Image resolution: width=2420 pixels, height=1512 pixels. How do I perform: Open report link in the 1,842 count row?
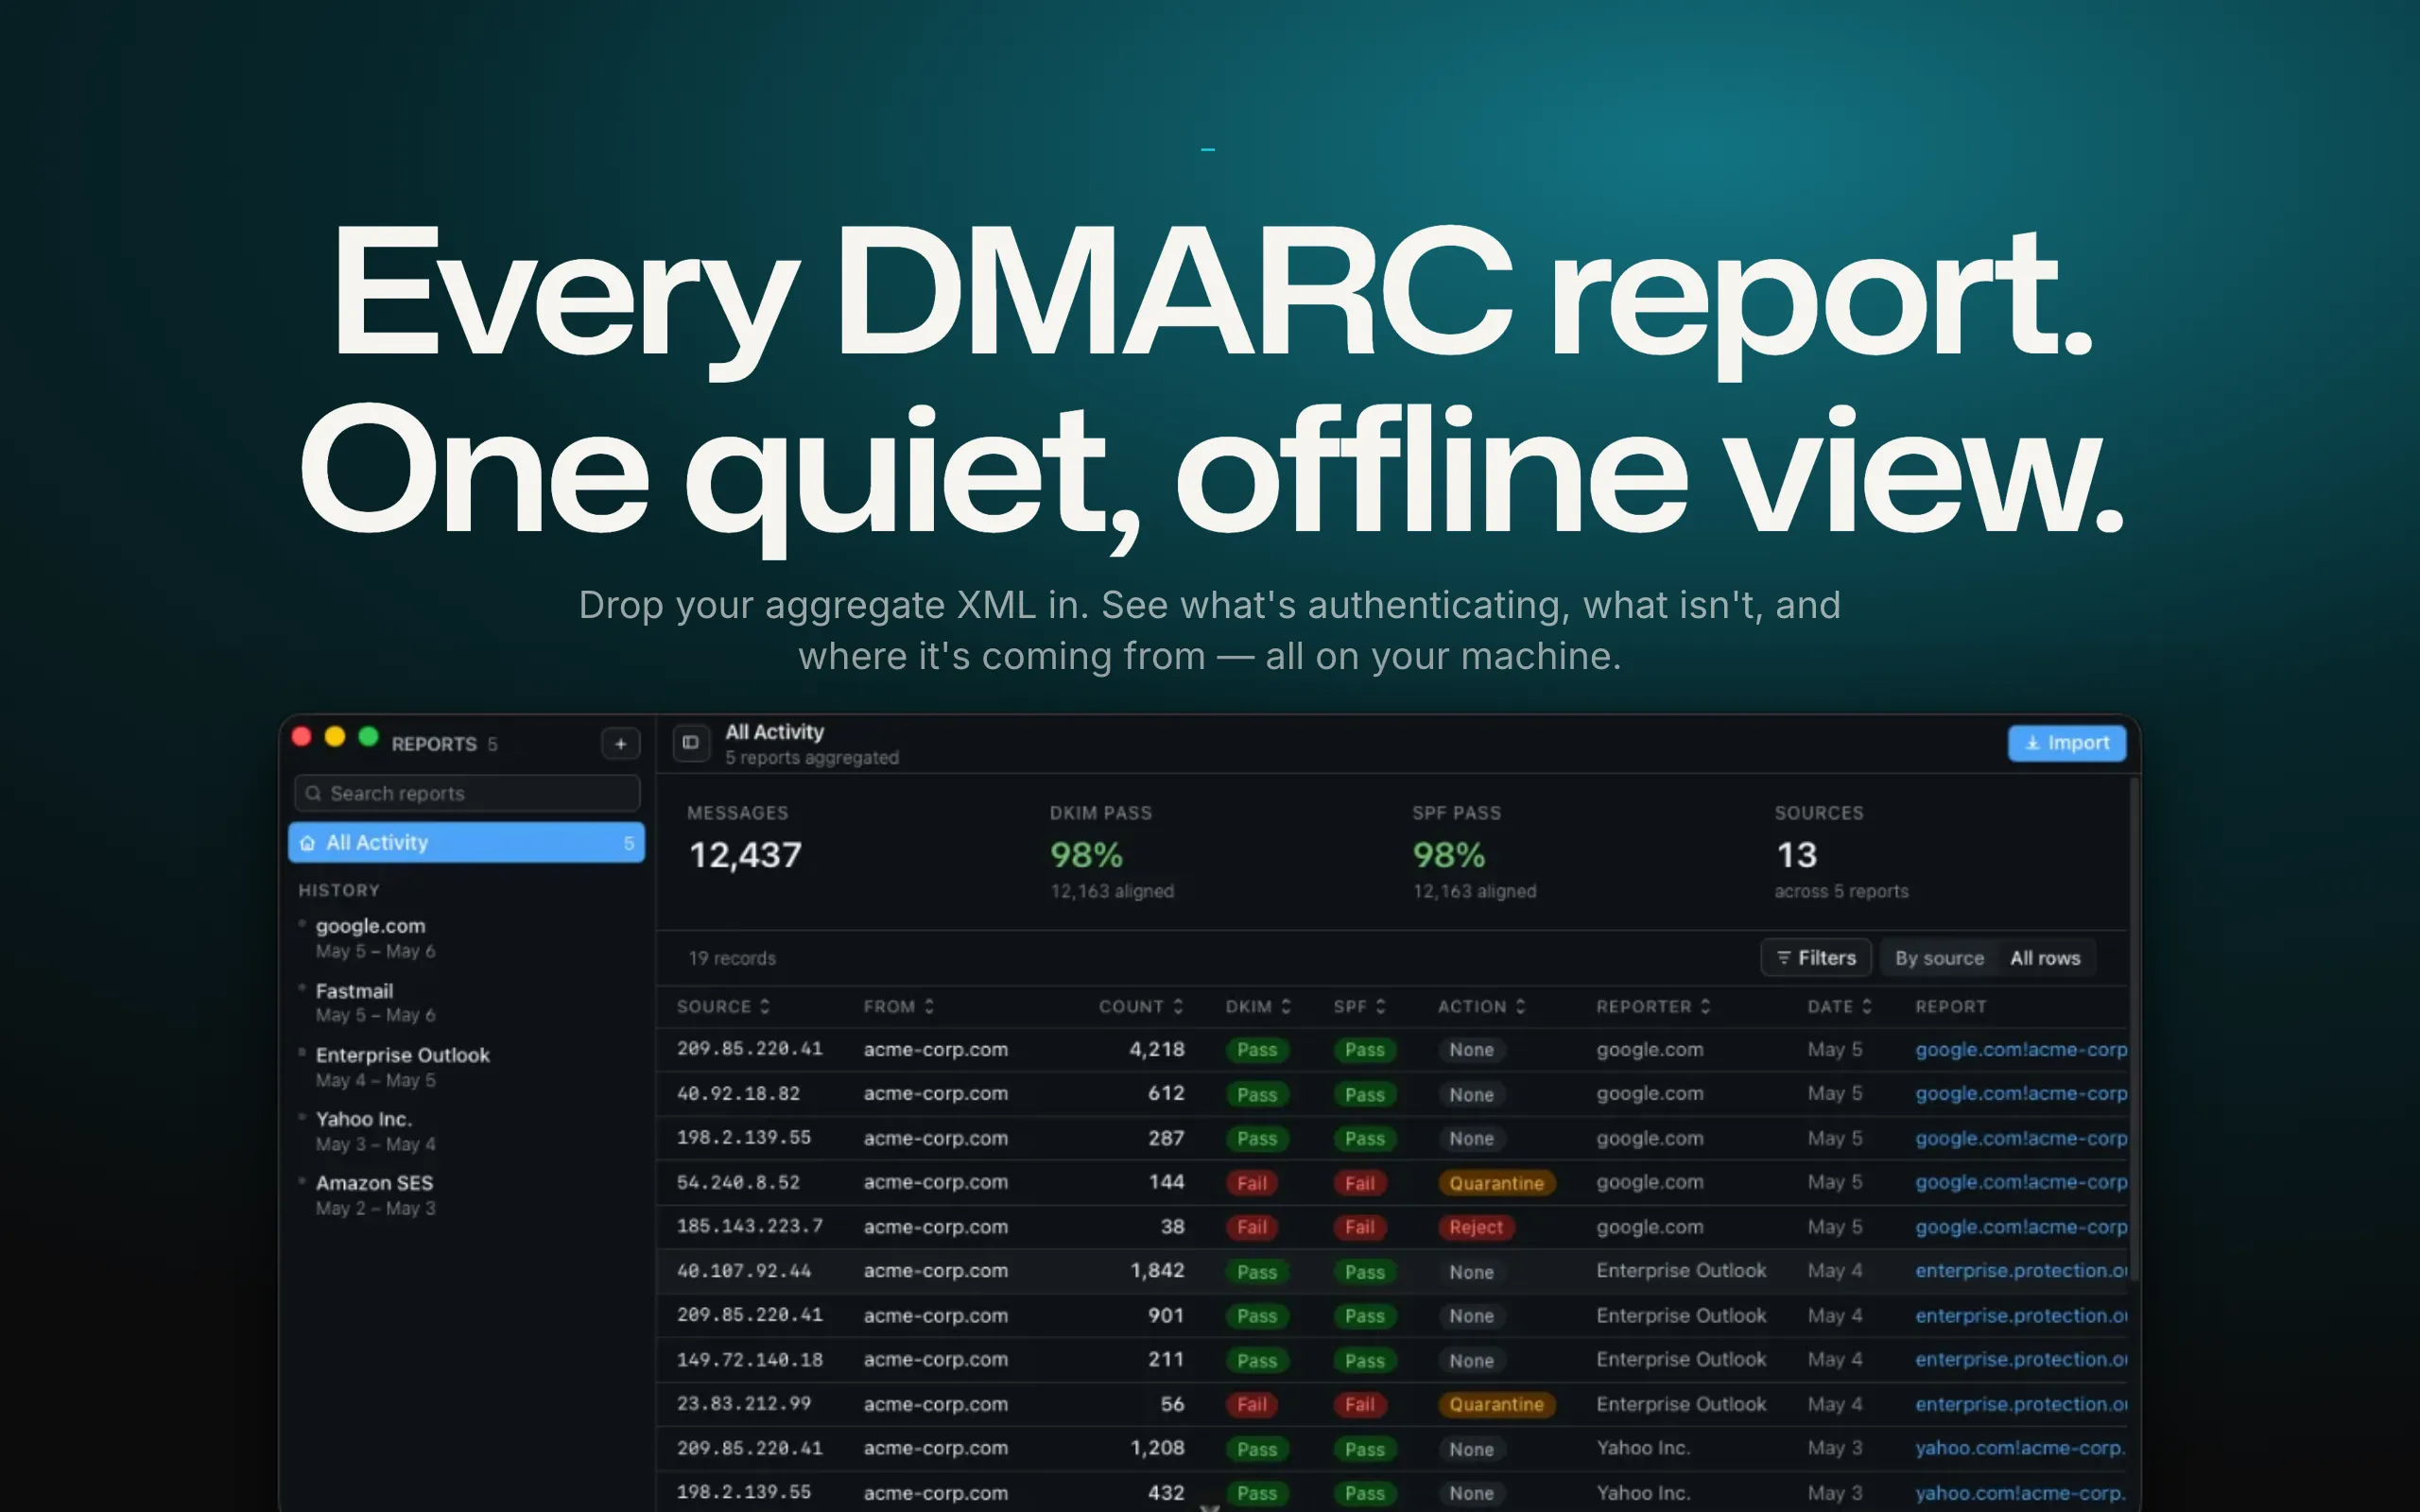pos(2021,1271)
